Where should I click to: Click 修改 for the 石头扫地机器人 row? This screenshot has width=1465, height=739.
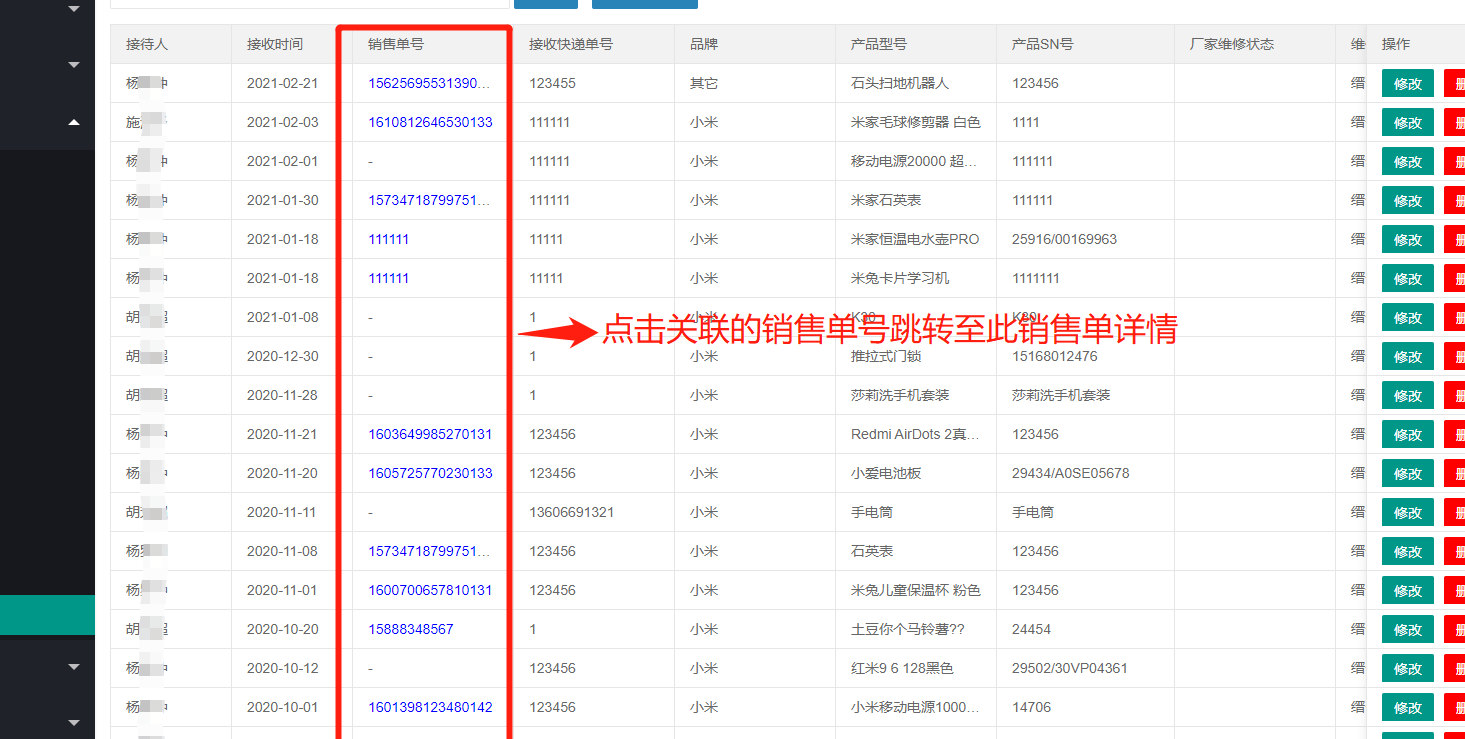click(x=1408, y=84)
